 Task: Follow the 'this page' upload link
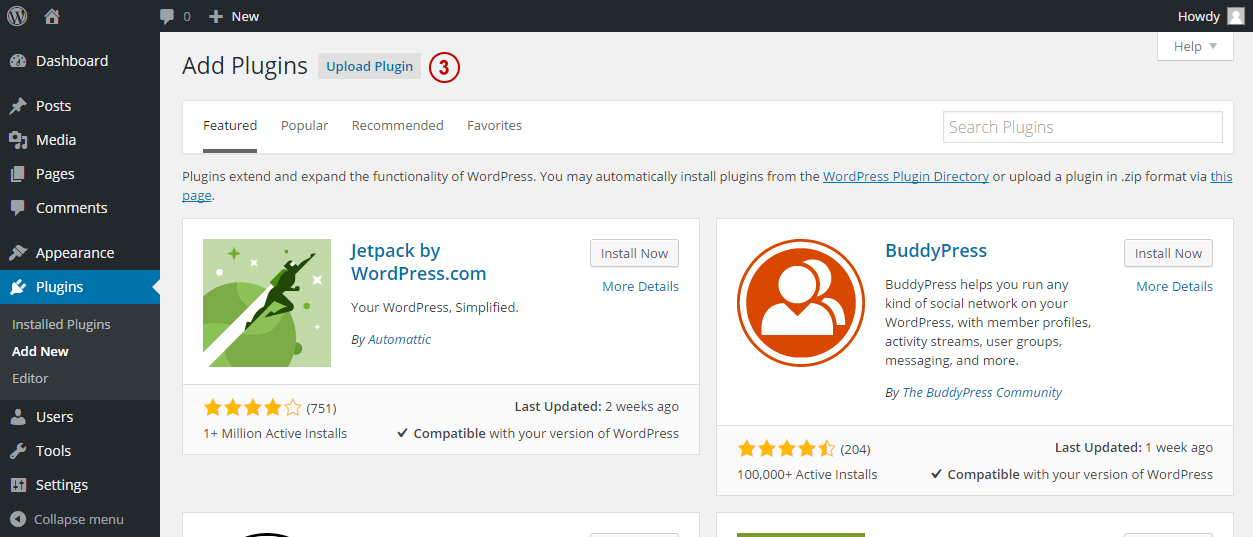pyautogui.click(x=1221, y=176)
